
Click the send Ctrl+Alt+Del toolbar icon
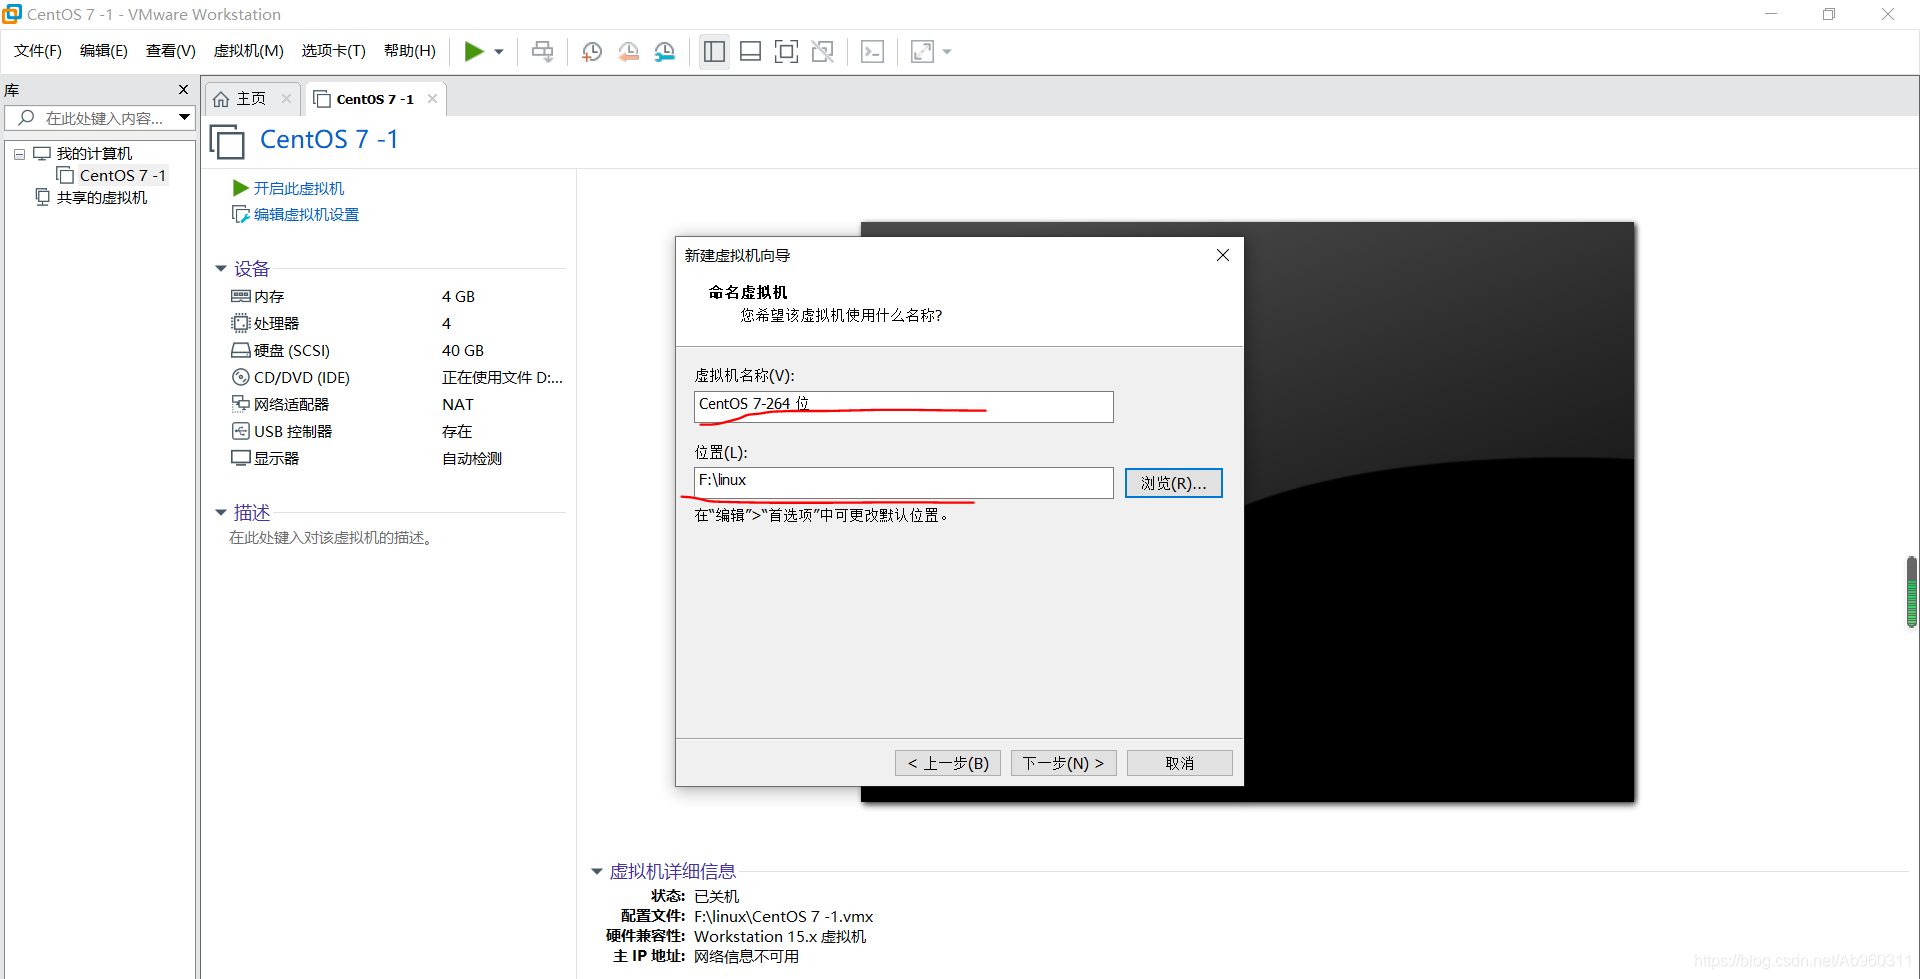(542, 51)
